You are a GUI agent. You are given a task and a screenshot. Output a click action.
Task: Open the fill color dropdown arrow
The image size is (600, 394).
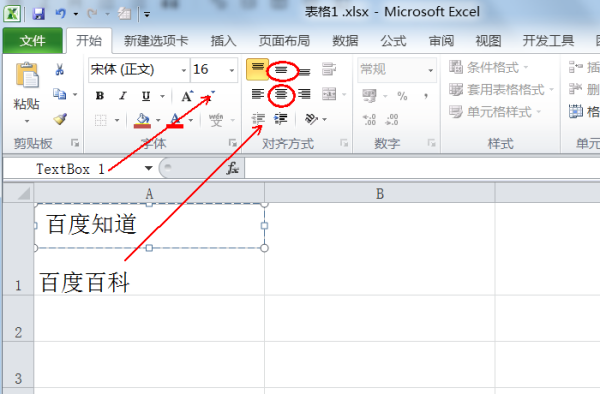click(158, 120)
